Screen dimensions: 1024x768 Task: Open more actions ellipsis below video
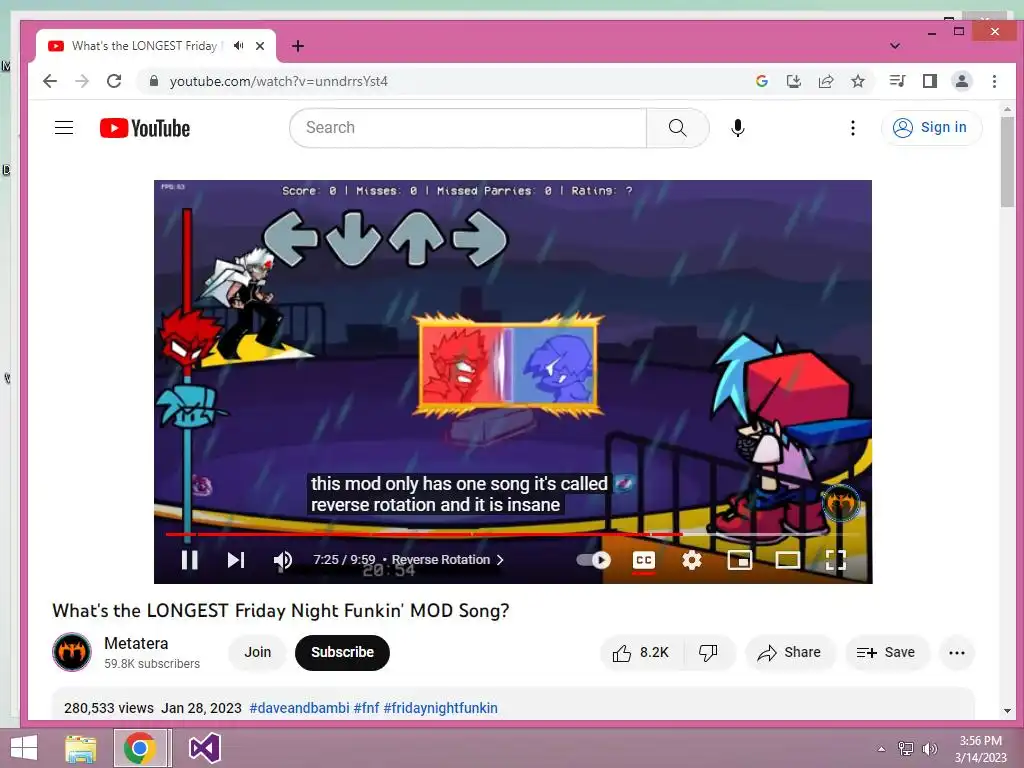pyautogui.click(x=957, y=652)
